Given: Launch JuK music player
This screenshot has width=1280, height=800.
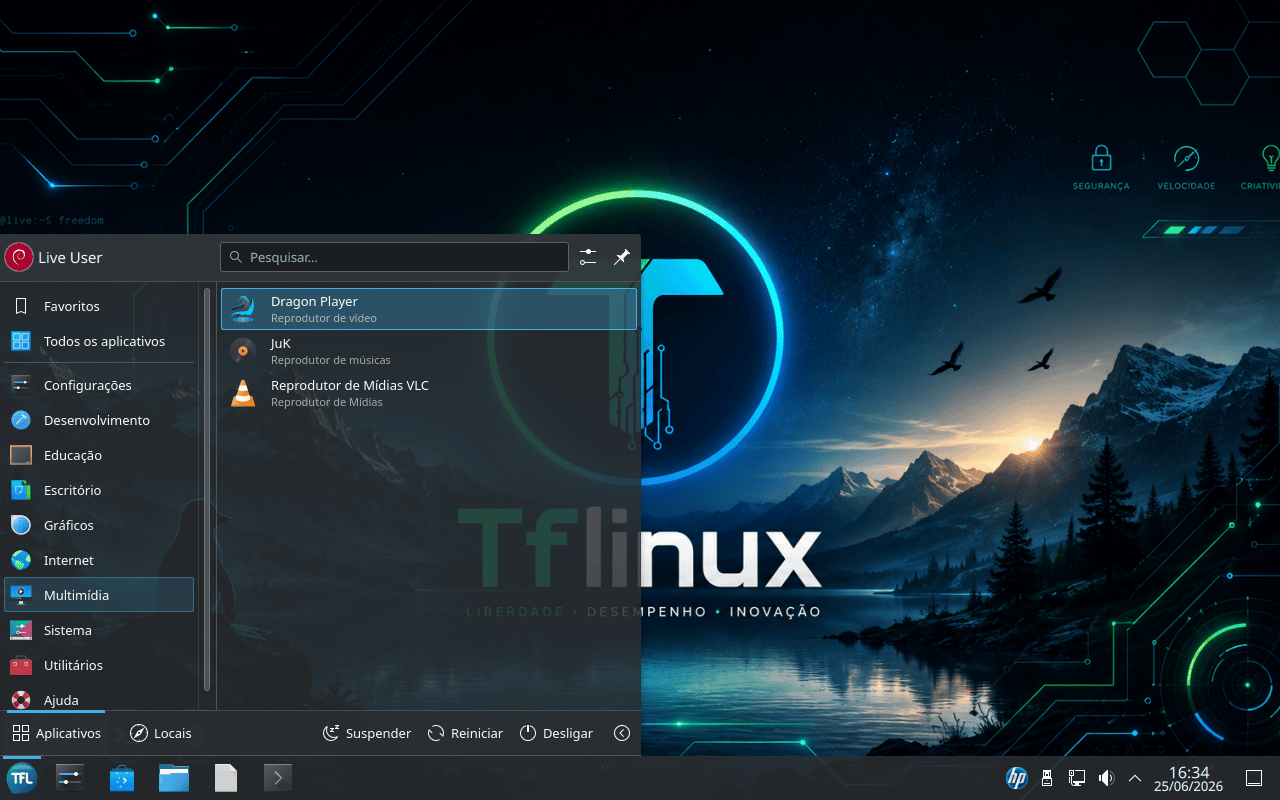Looking at the screenshot, I should tap(428, 351).
